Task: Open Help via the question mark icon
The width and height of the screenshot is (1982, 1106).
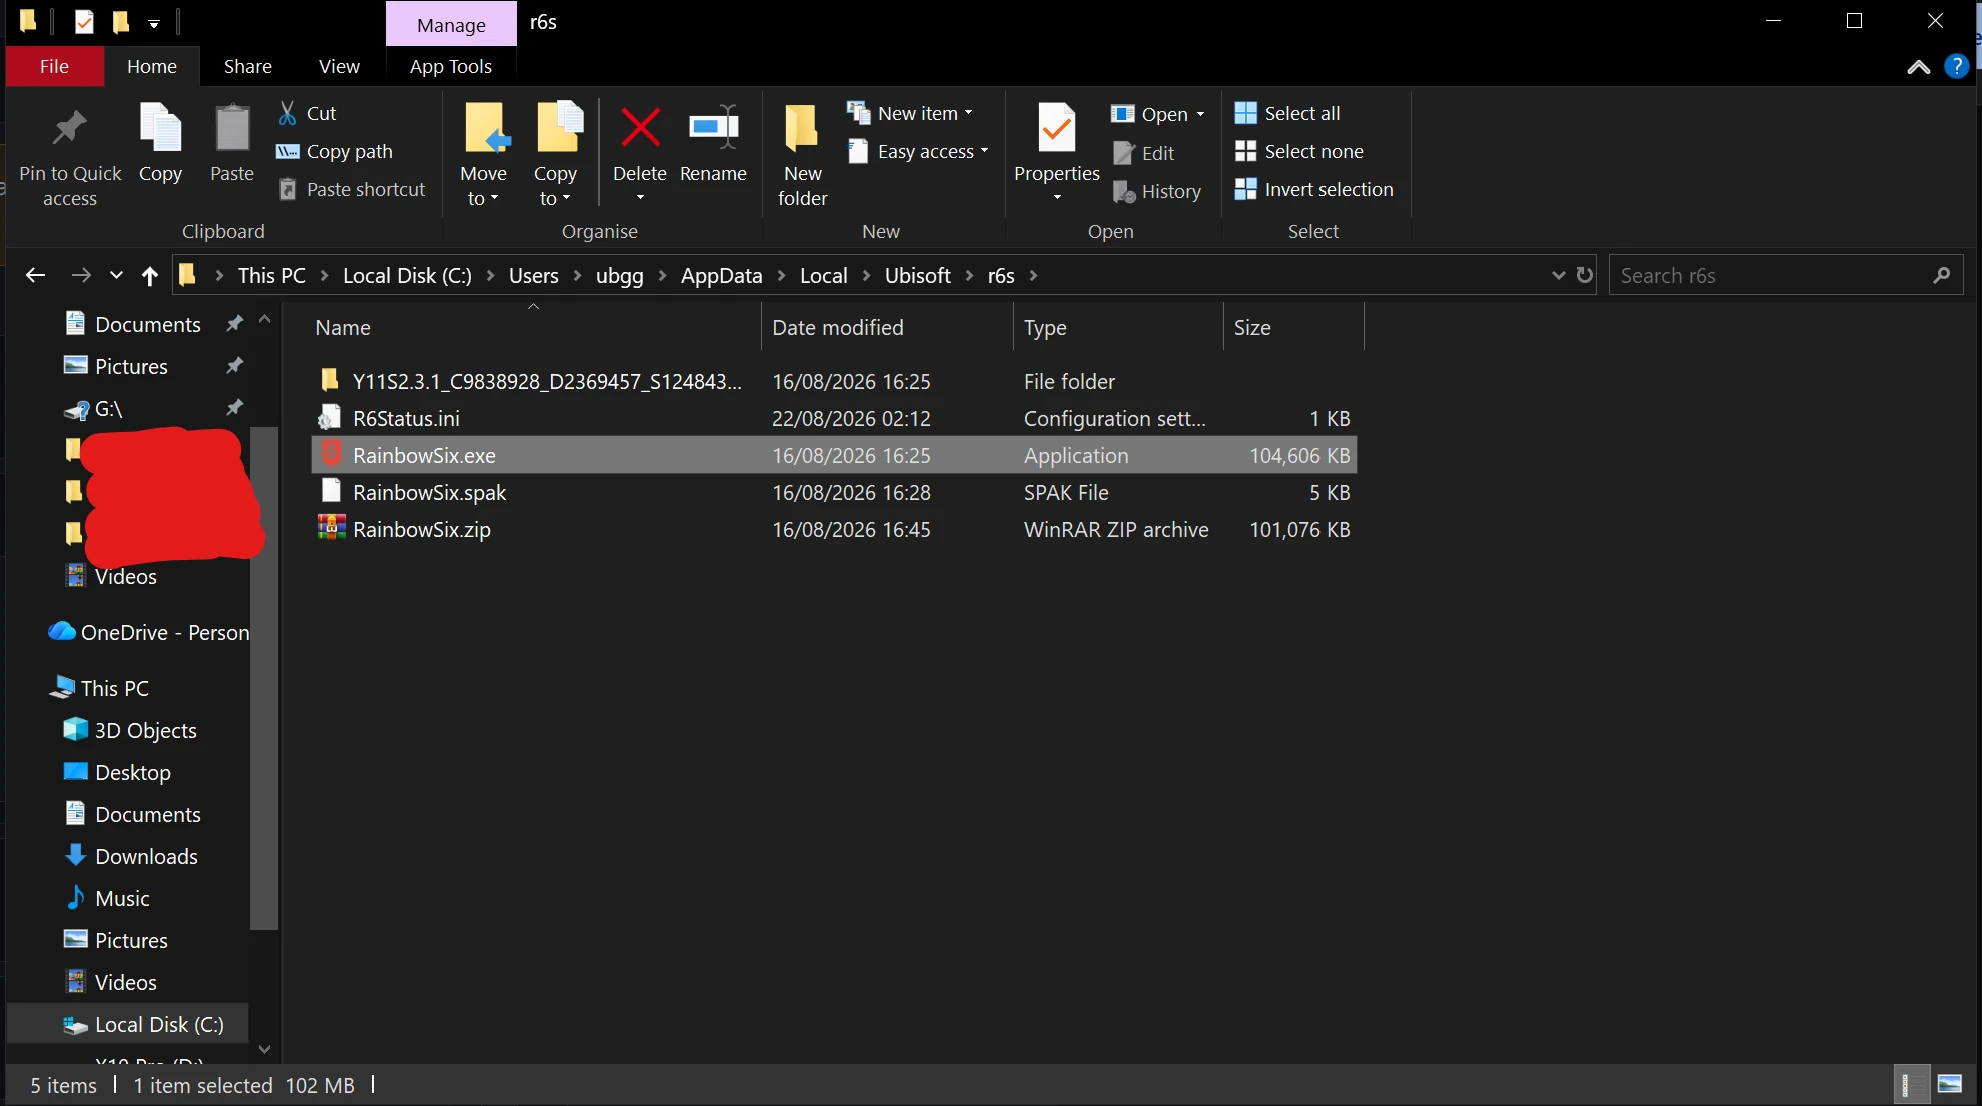Action: (x=1956, y=66)
